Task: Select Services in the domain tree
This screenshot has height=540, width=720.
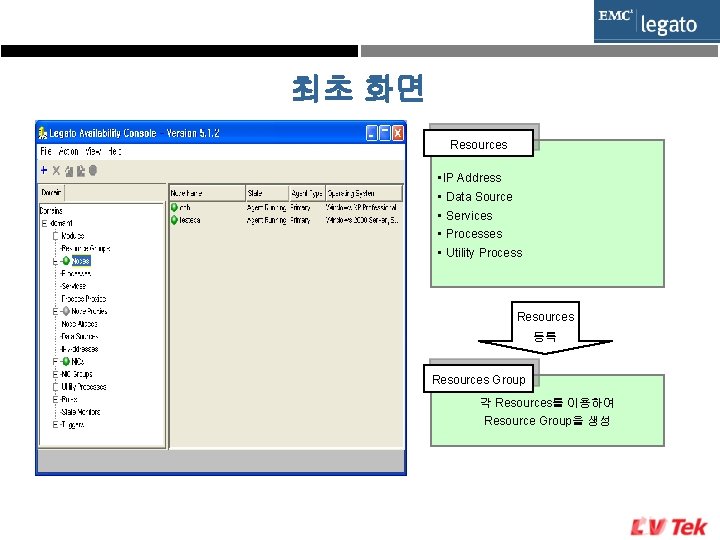Action: (x=73, y=286)
